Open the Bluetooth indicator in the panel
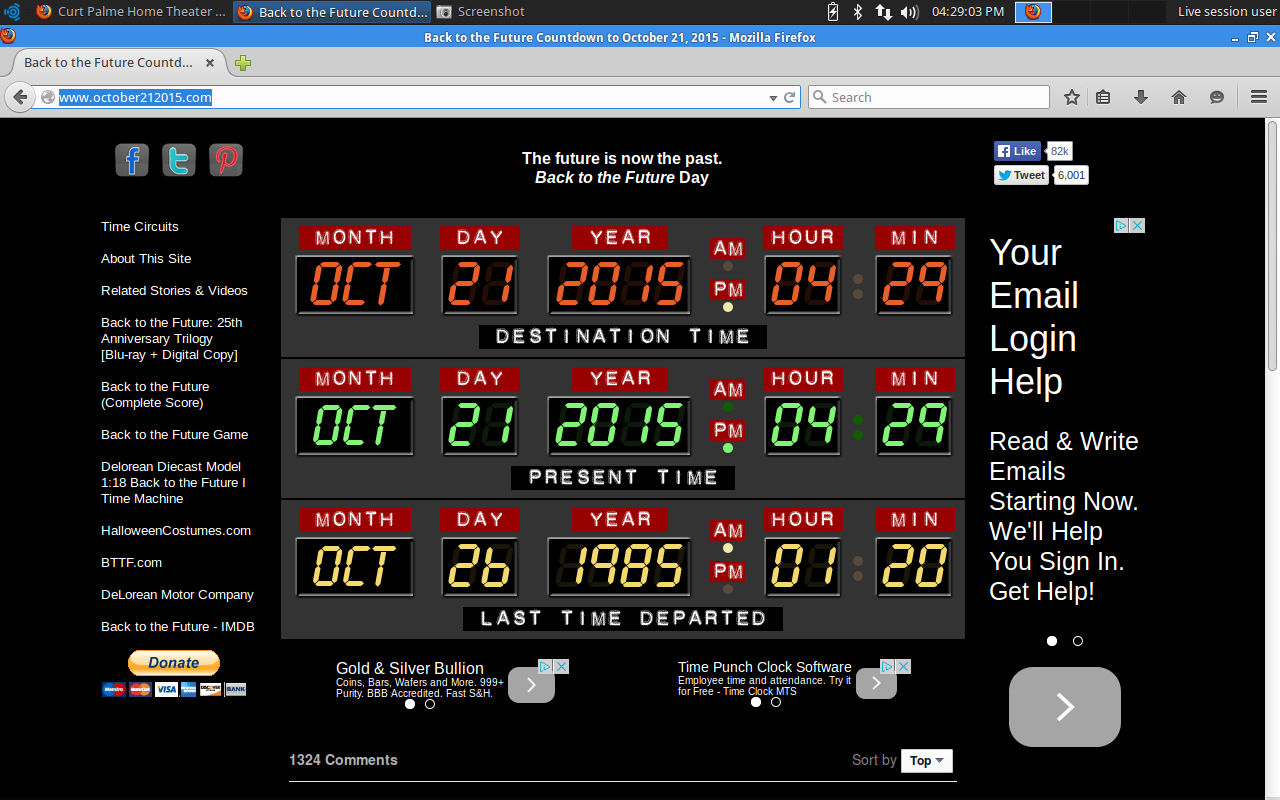The image size is (1280, 800). [x=858, y=12]
